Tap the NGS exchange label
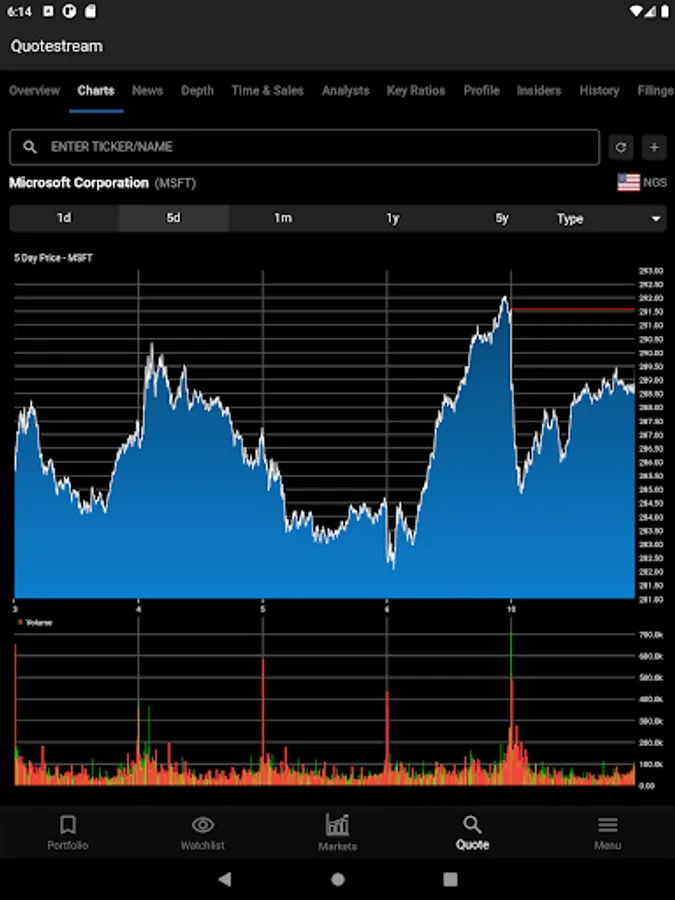The width and height of the screenshot is (675, 900). point(655,183)
